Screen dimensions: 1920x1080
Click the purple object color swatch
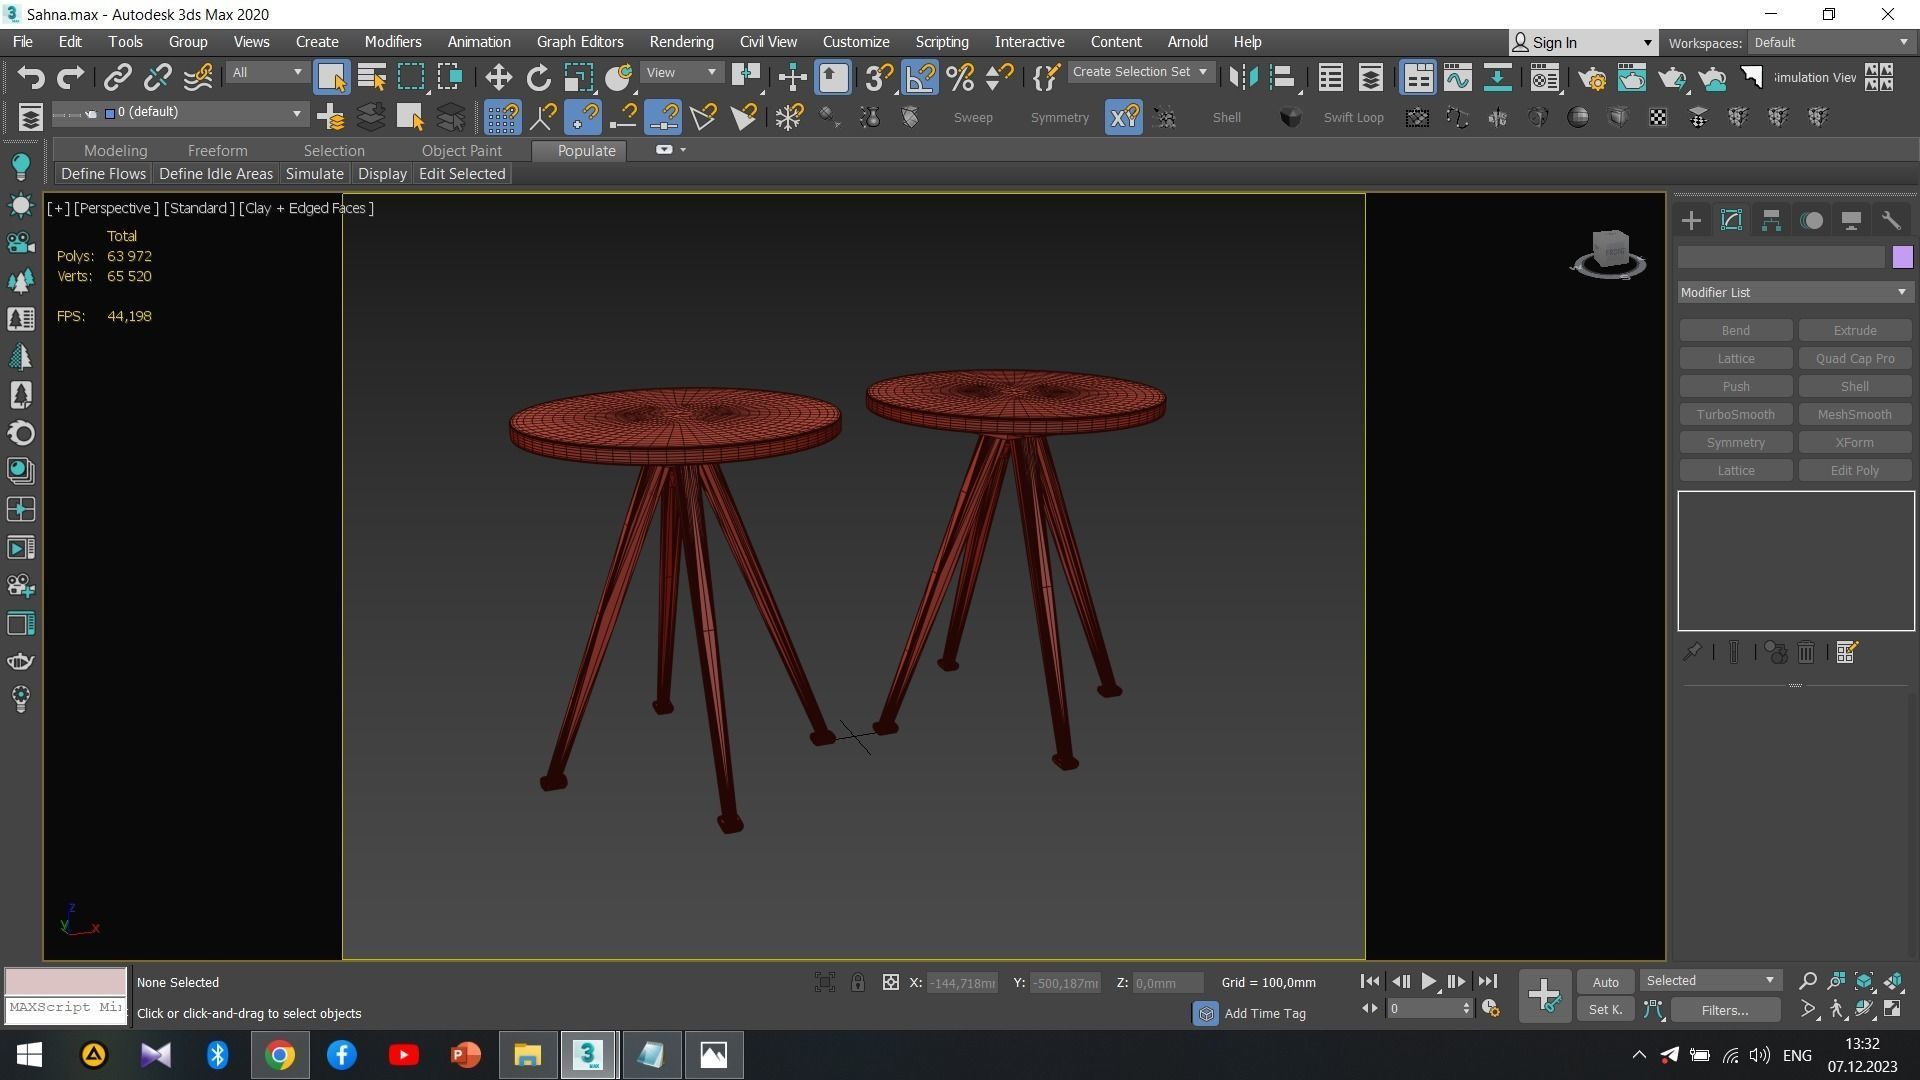click(x=1902, y=258)
